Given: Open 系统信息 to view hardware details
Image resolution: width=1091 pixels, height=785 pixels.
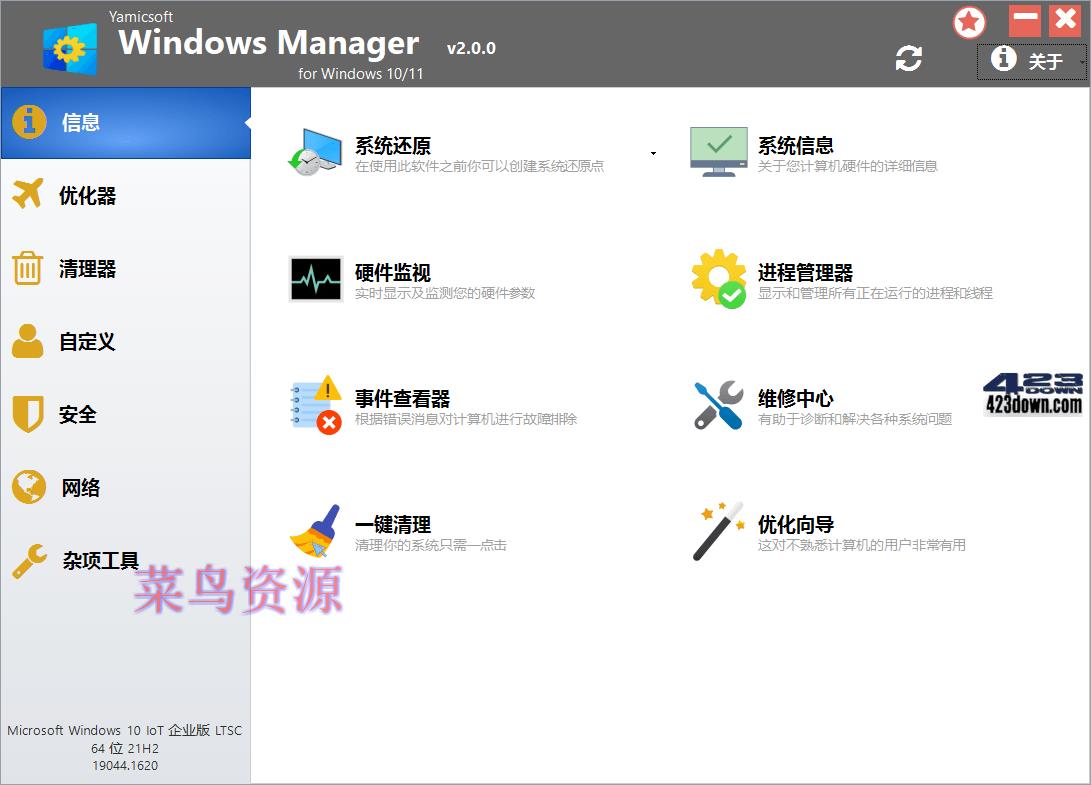Looking at the screenshot, I should click(796, 144).
